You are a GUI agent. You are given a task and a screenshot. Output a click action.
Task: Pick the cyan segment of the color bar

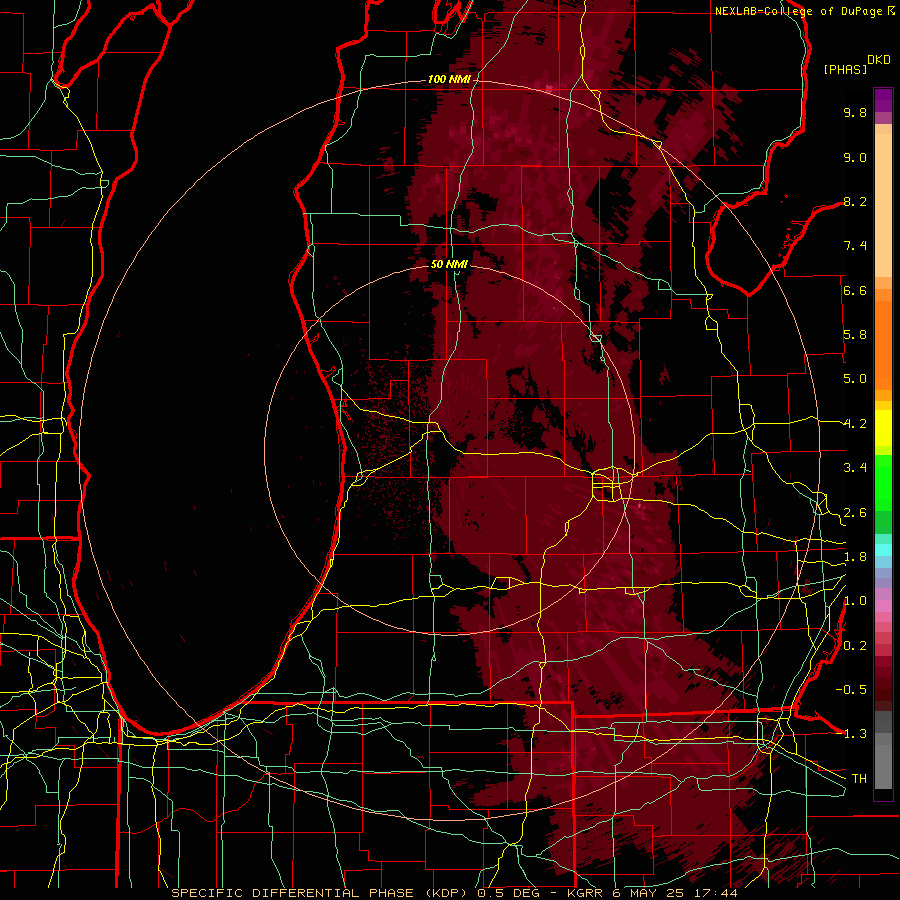pos(883,550)
